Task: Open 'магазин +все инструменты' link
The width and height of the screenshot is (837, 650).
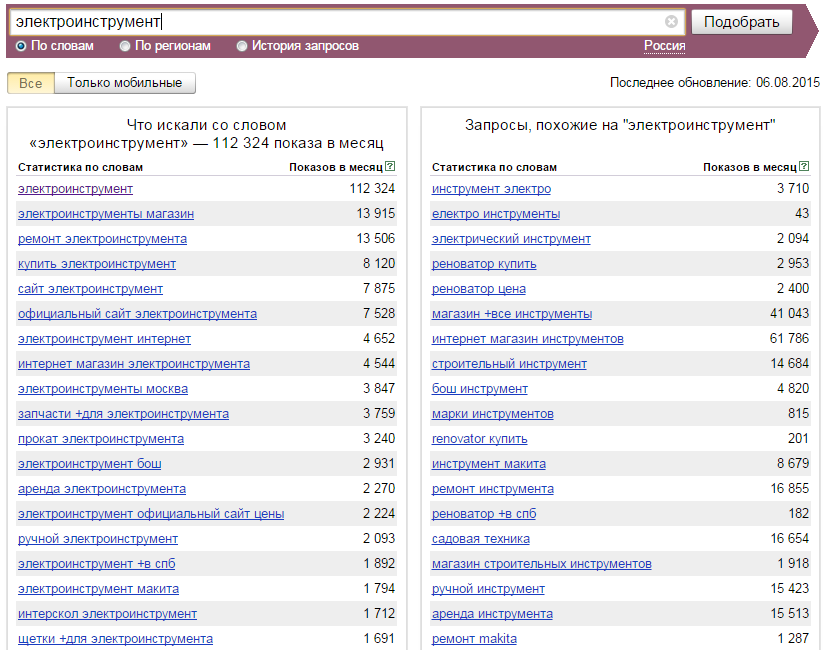Action: (512, 314)
